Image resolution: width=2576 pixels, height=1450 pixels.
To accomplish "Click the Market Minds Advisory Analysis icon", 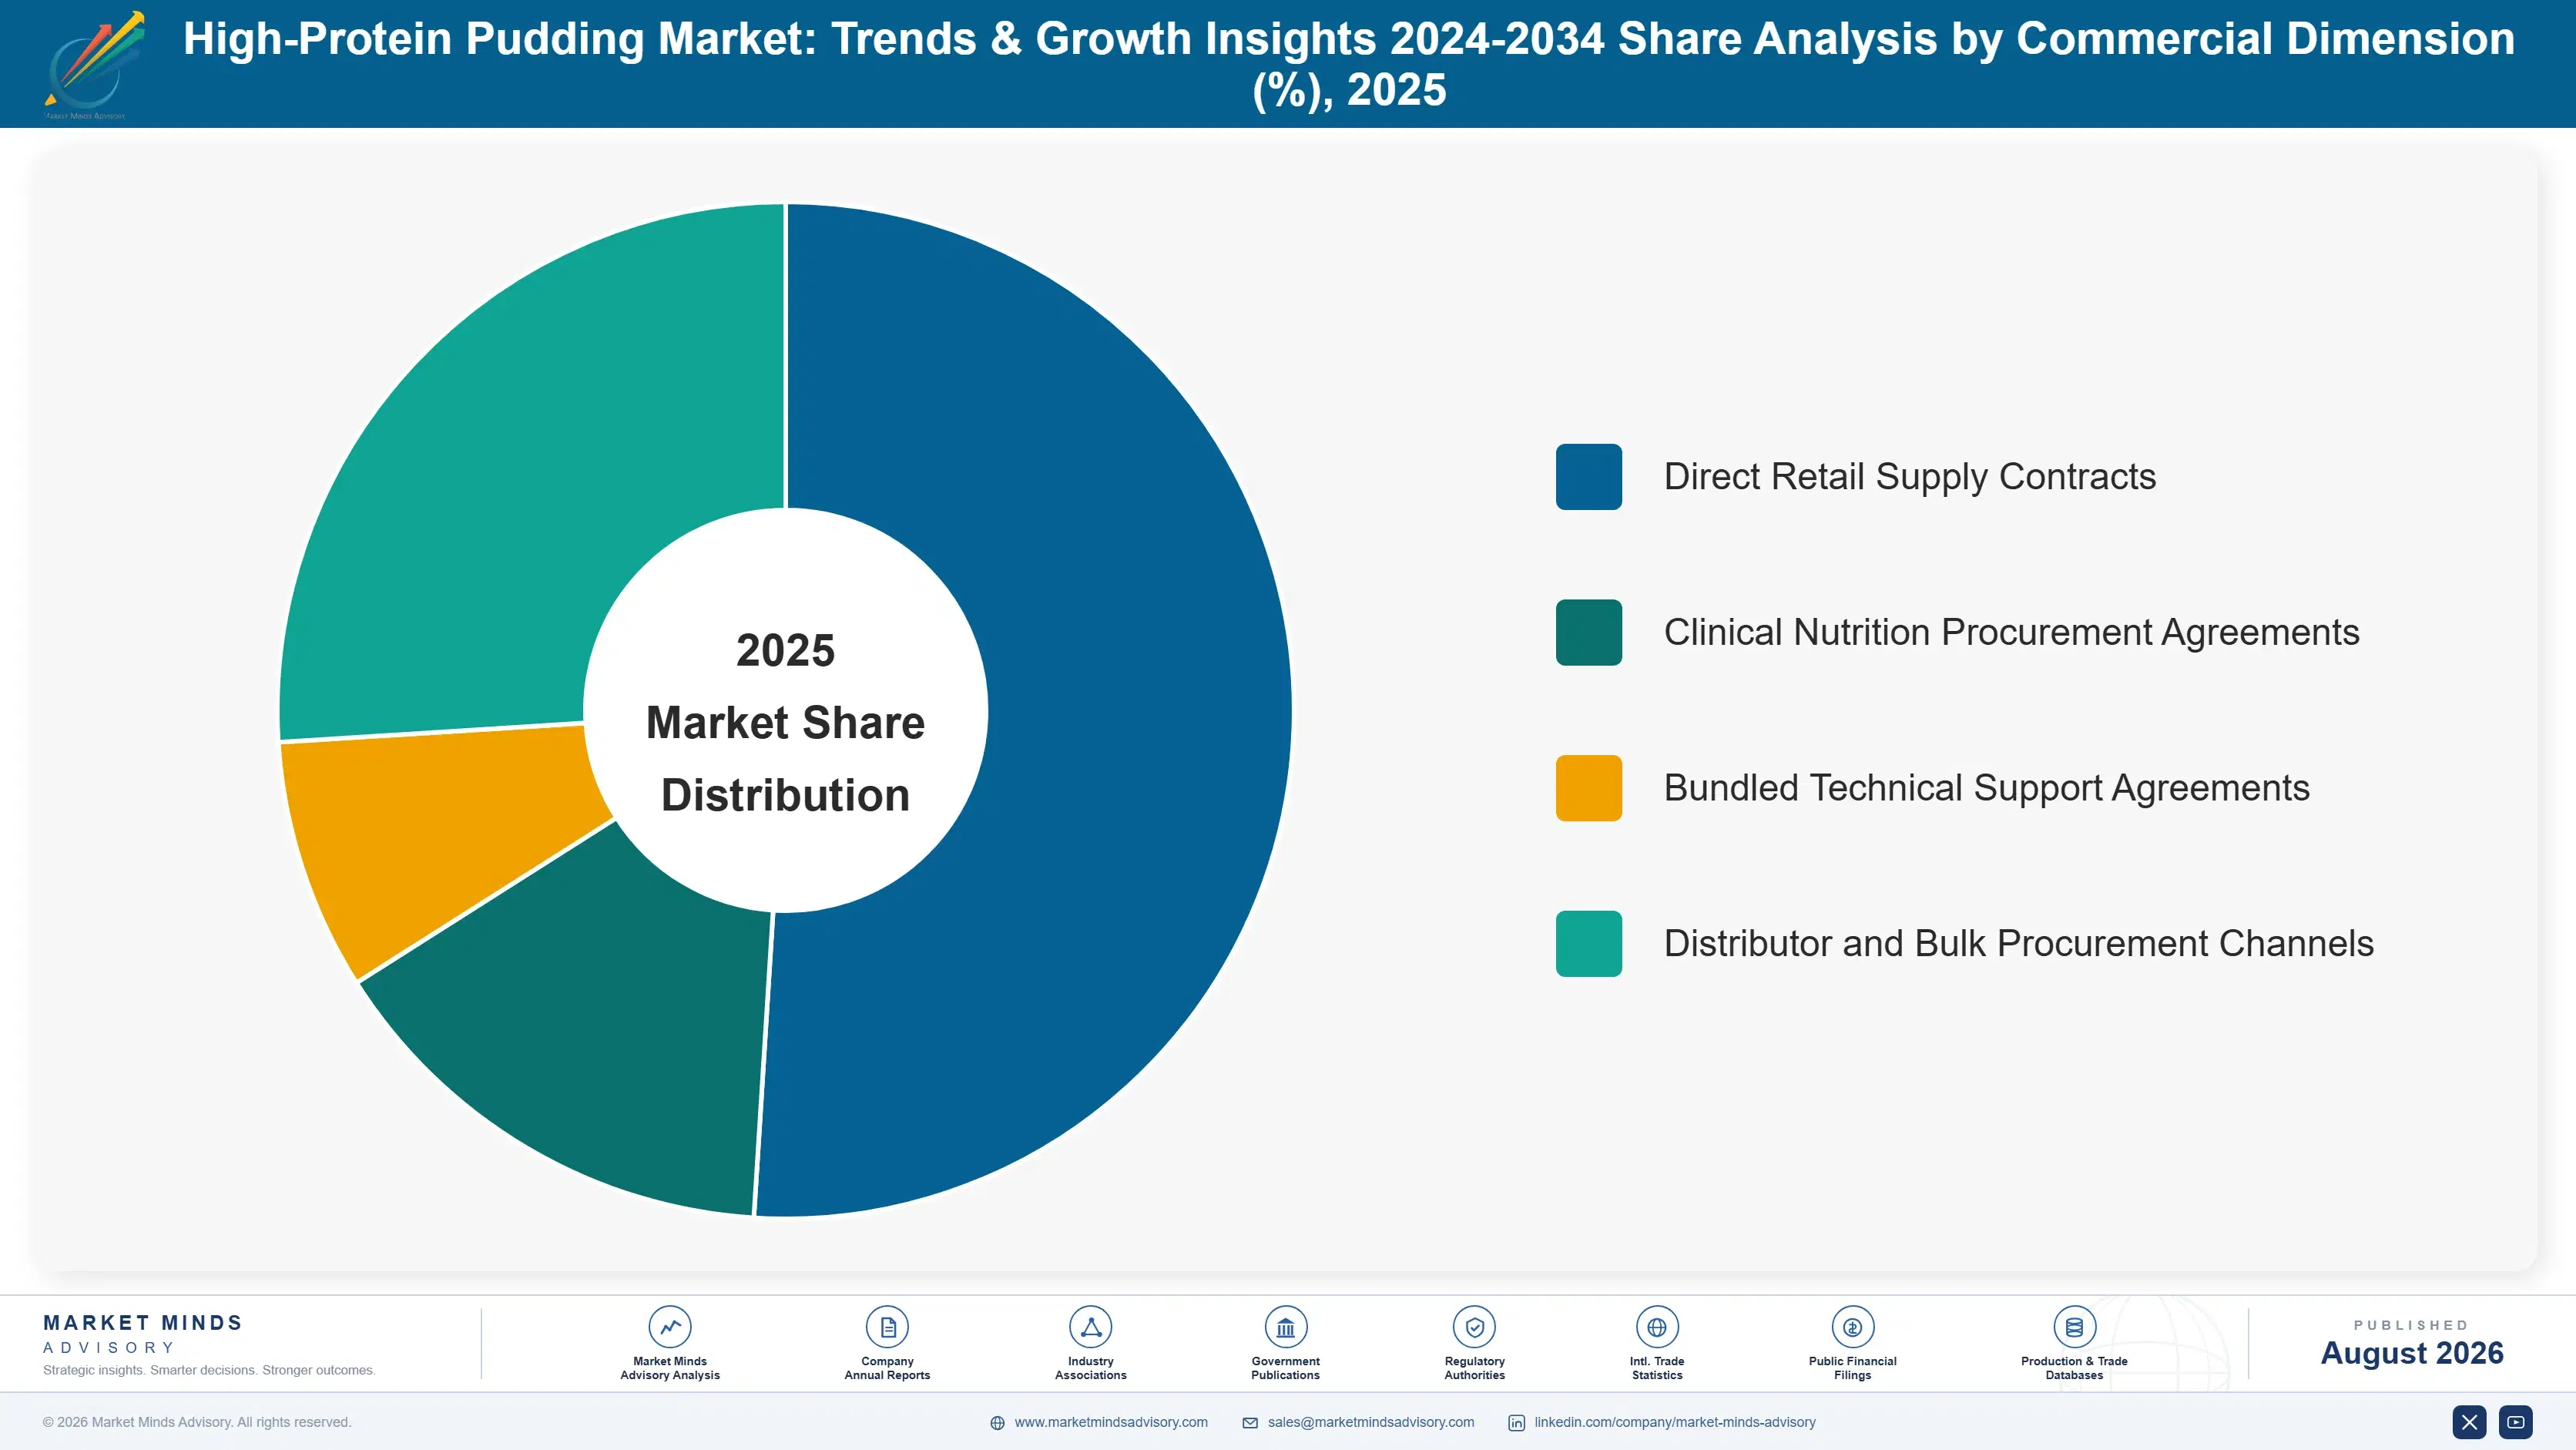I will coord(670,1327).
